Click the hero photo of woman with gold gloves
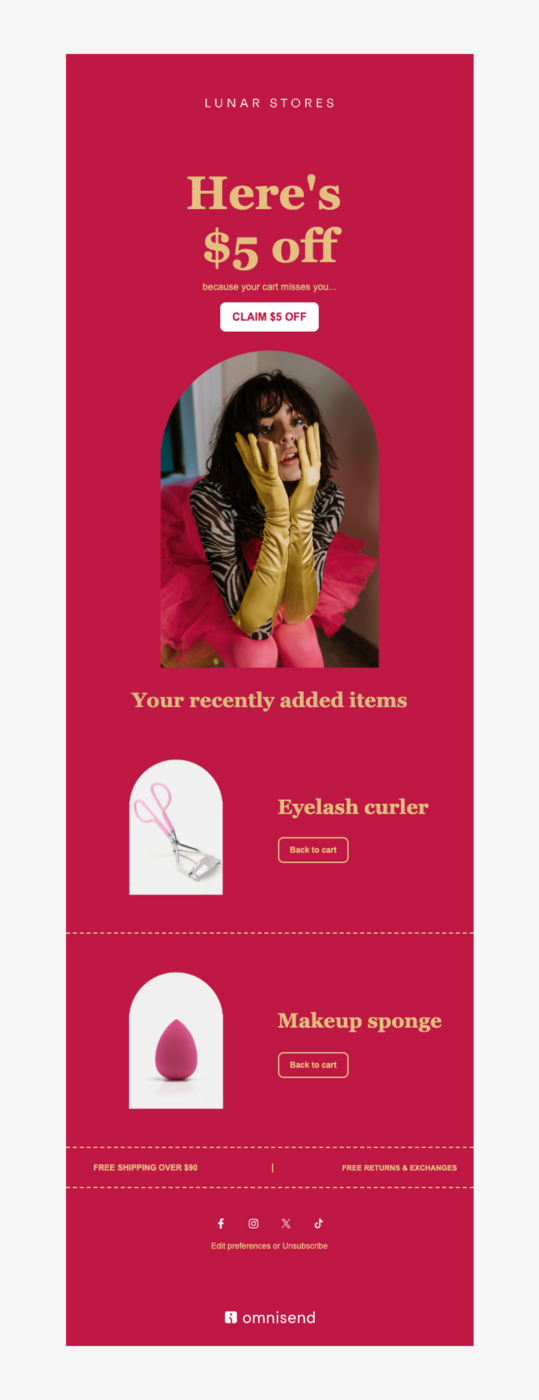The height and width of the screenshot is (1400, 539). point(269,509)
